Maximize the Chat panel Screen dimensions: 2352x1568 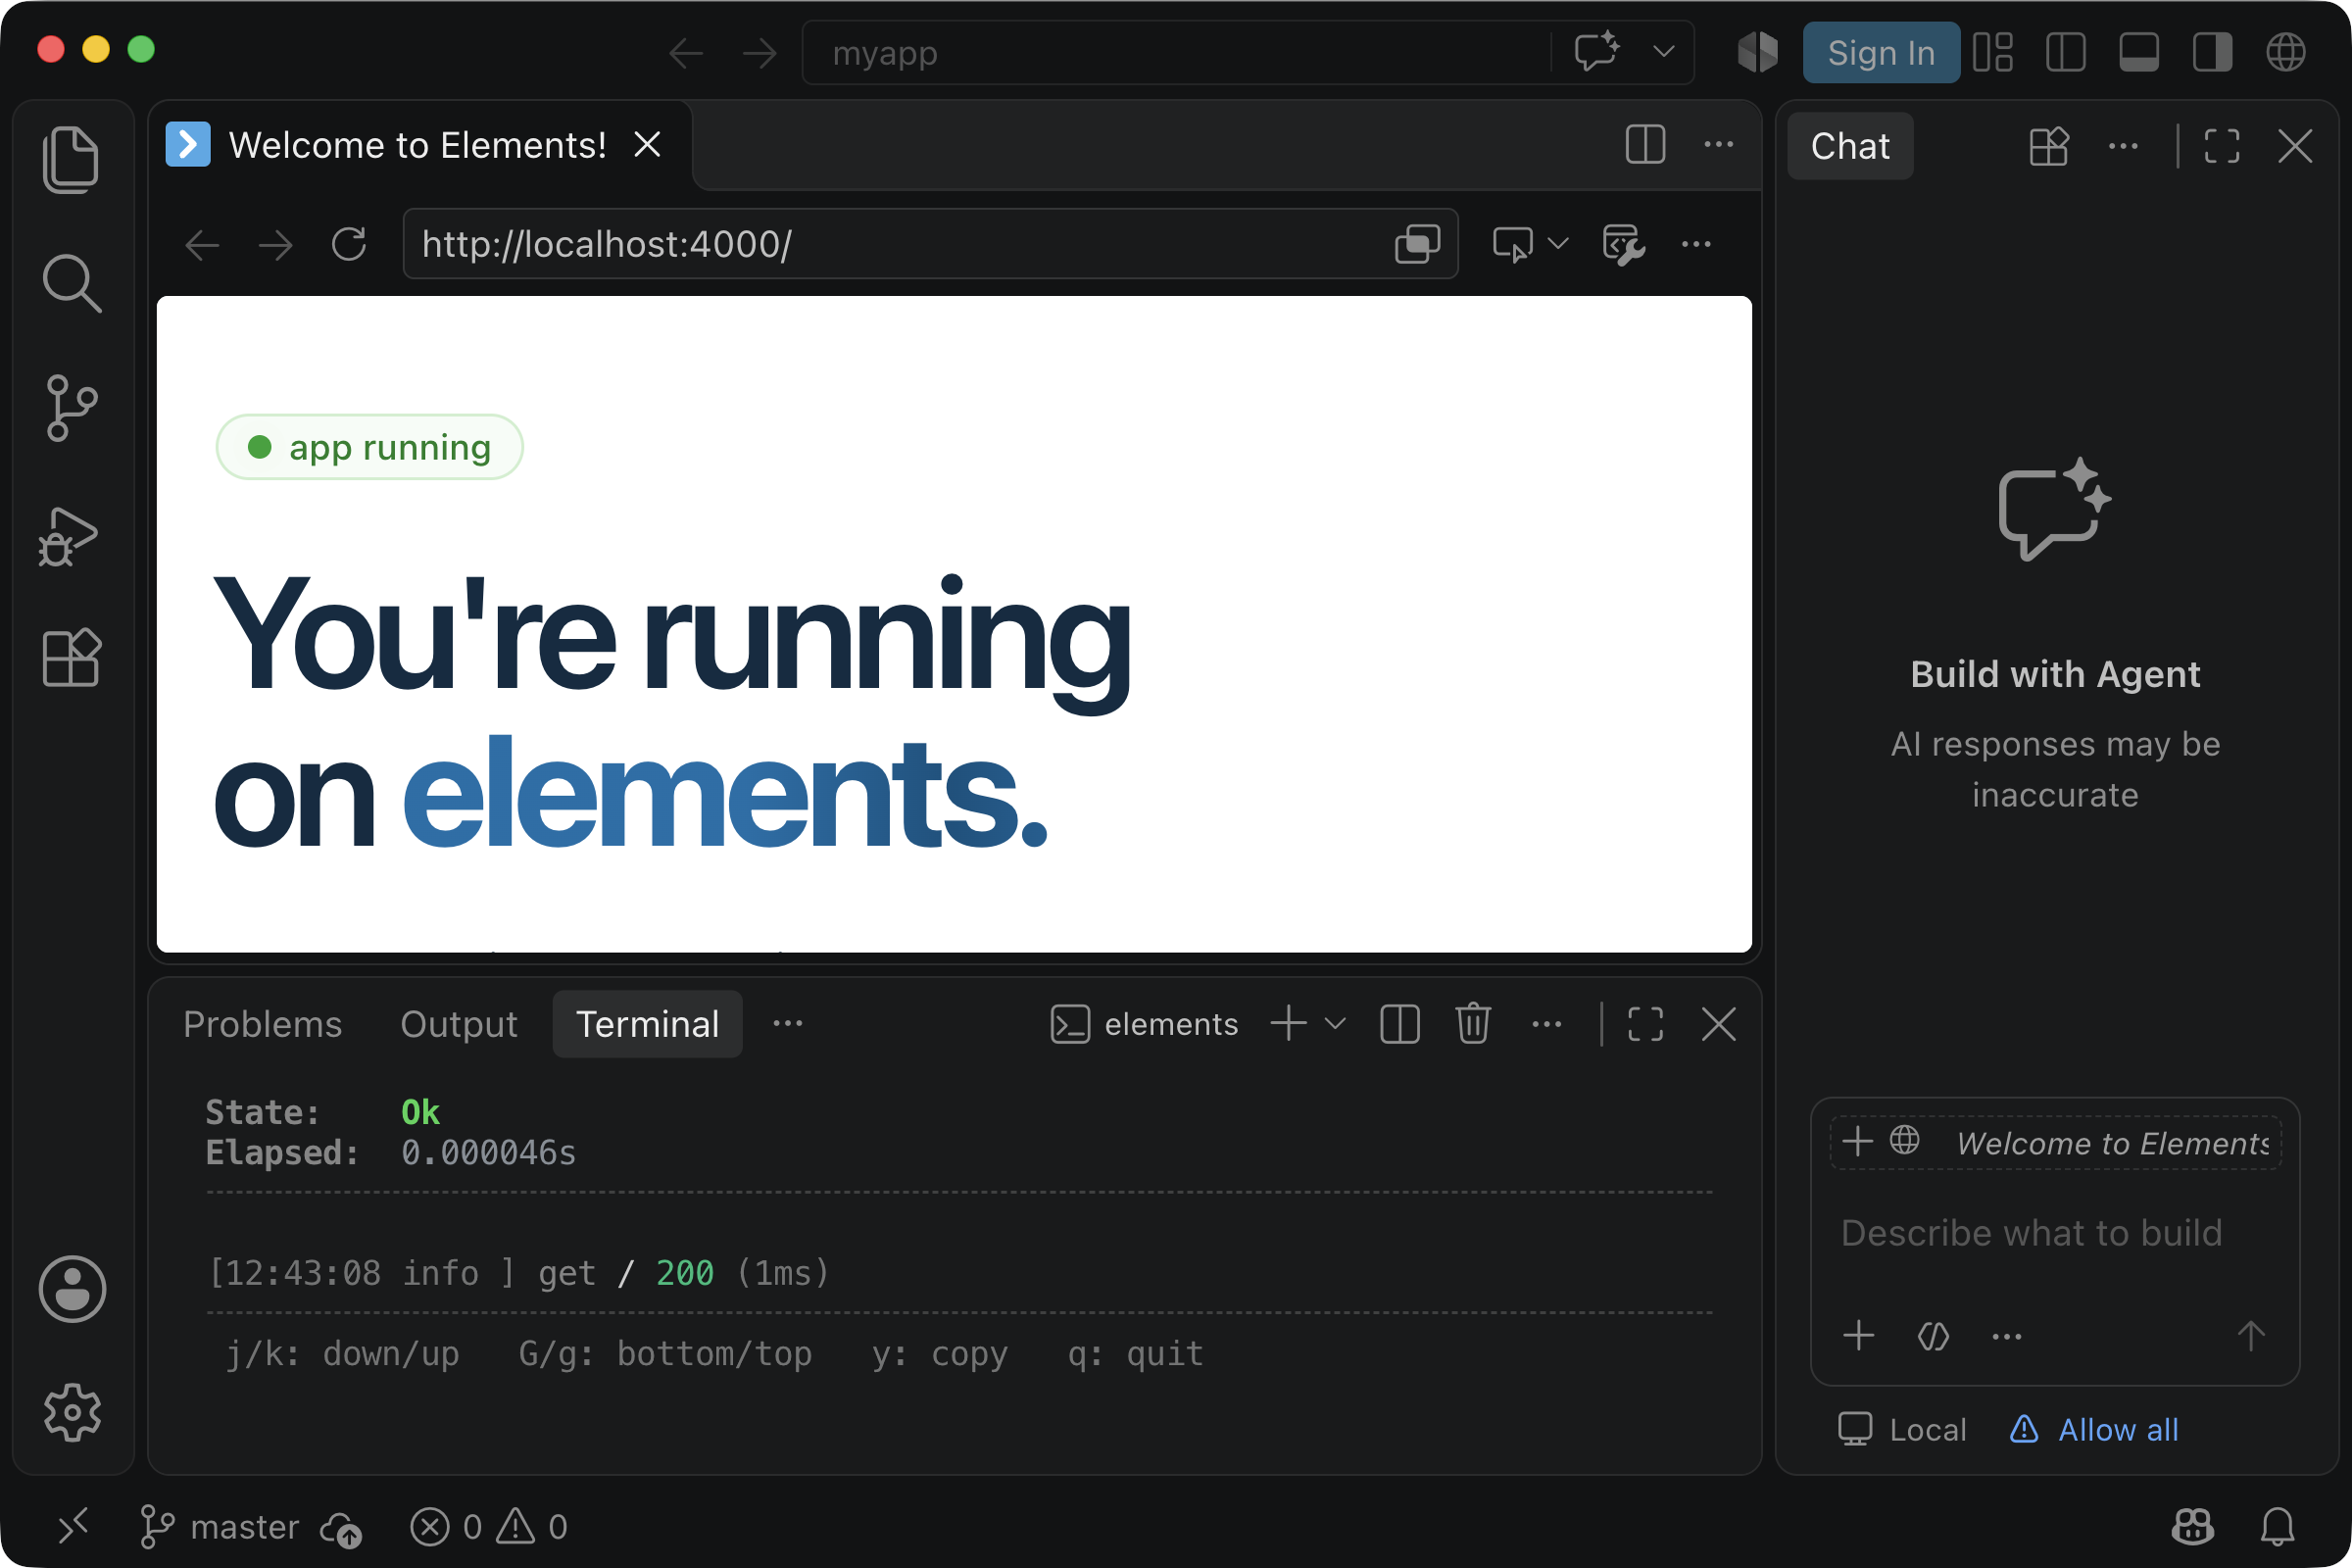2221,146
